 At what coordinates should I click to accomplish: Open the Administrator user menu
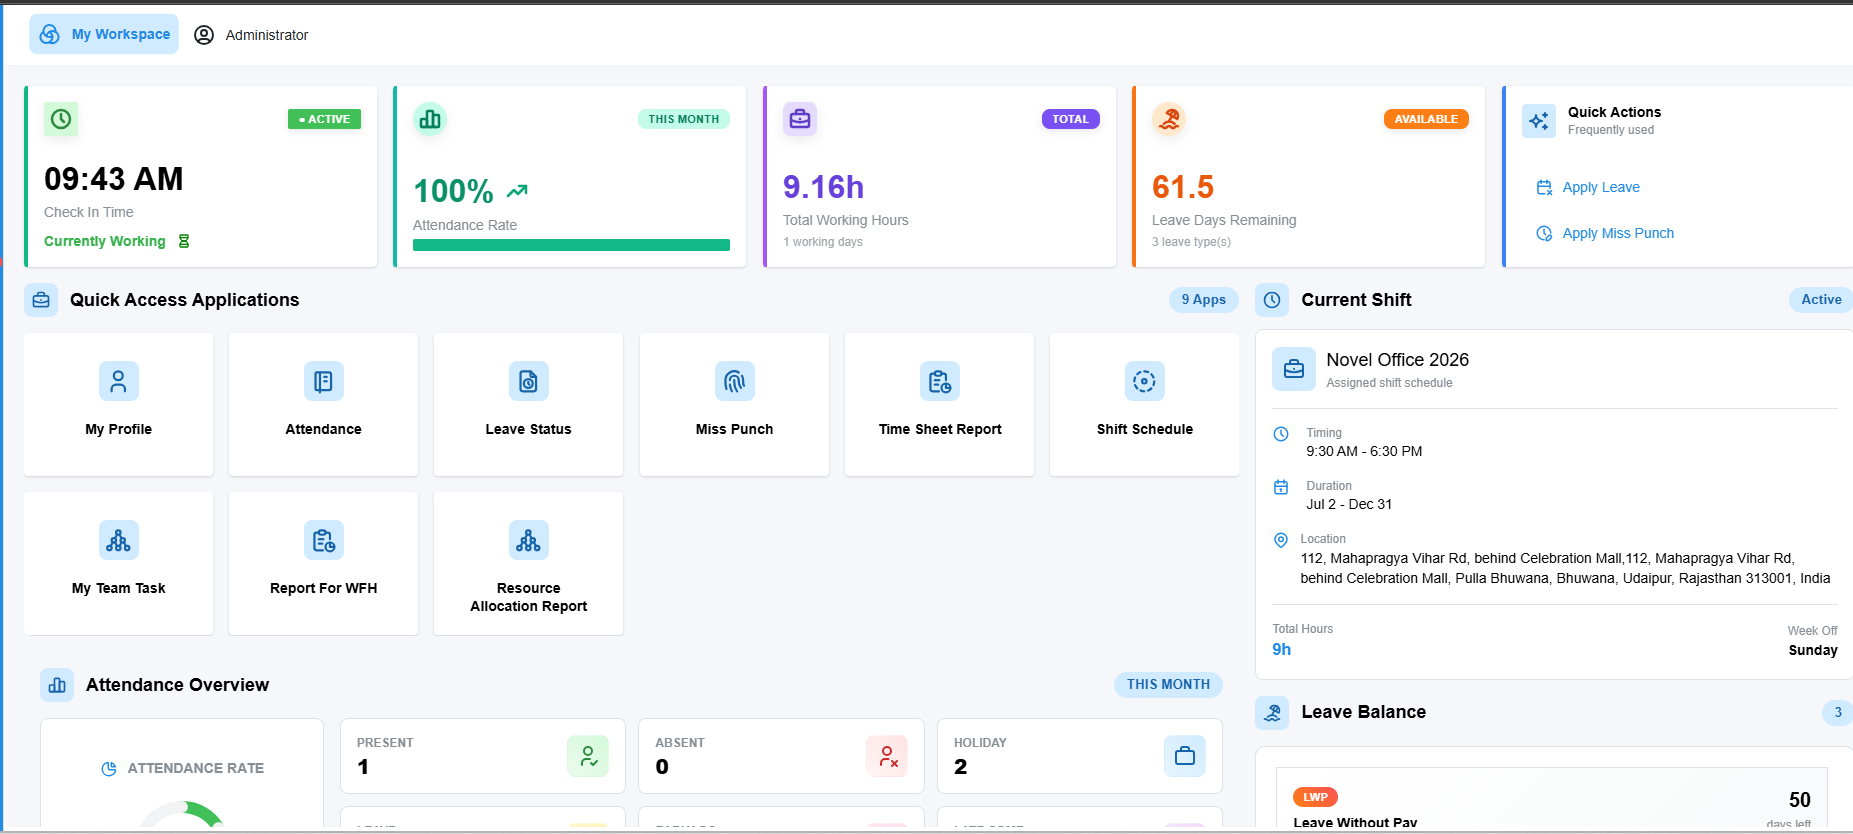pyautogui.click(x=251, y=35)
